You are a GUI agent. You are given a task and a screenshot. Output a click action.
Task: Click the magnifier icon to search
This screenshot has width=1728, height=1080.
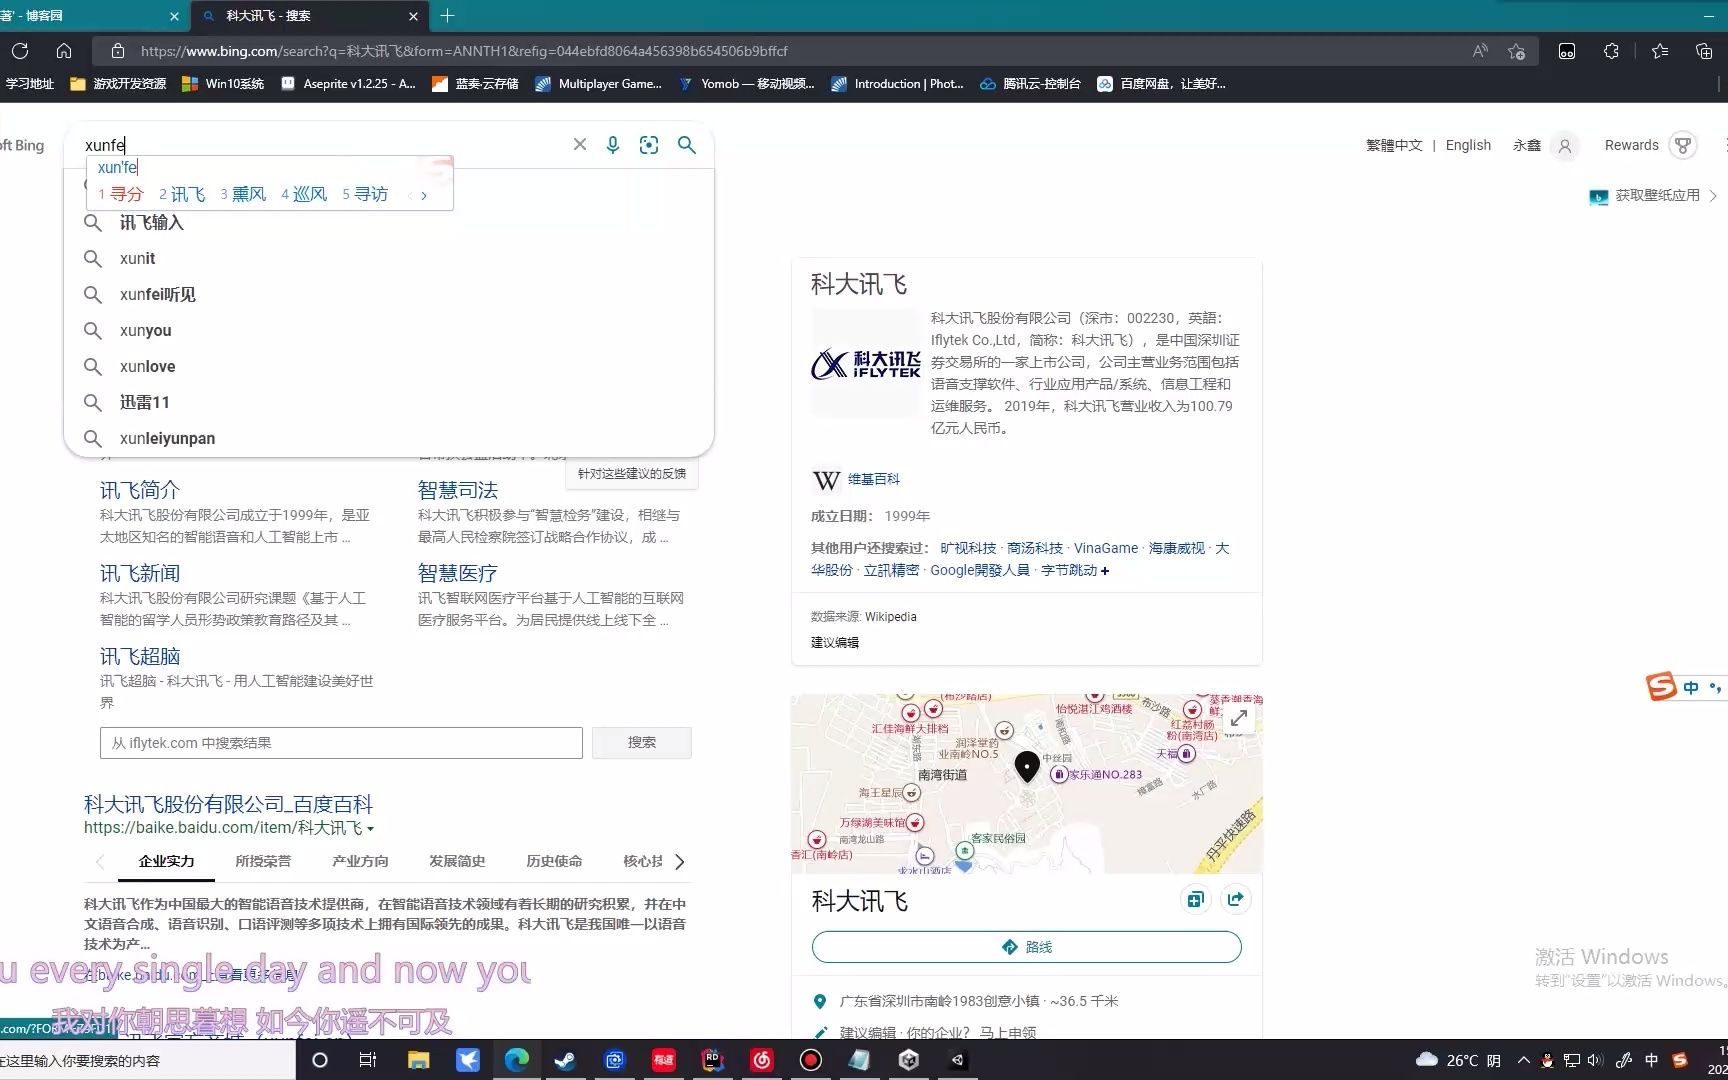[x=686, y=144]
